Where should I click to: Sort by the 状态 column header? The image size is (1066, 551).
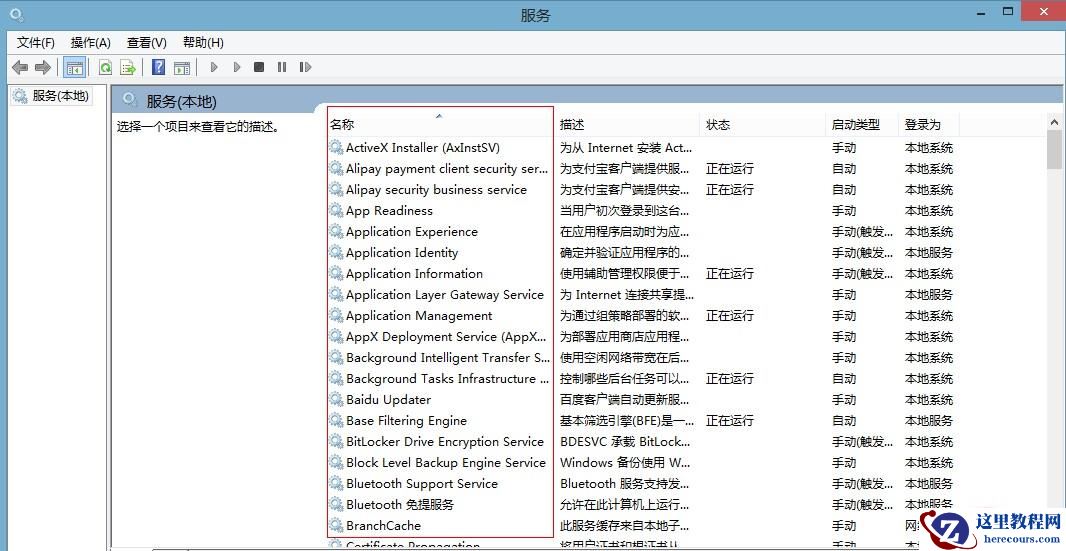(762, 124)
